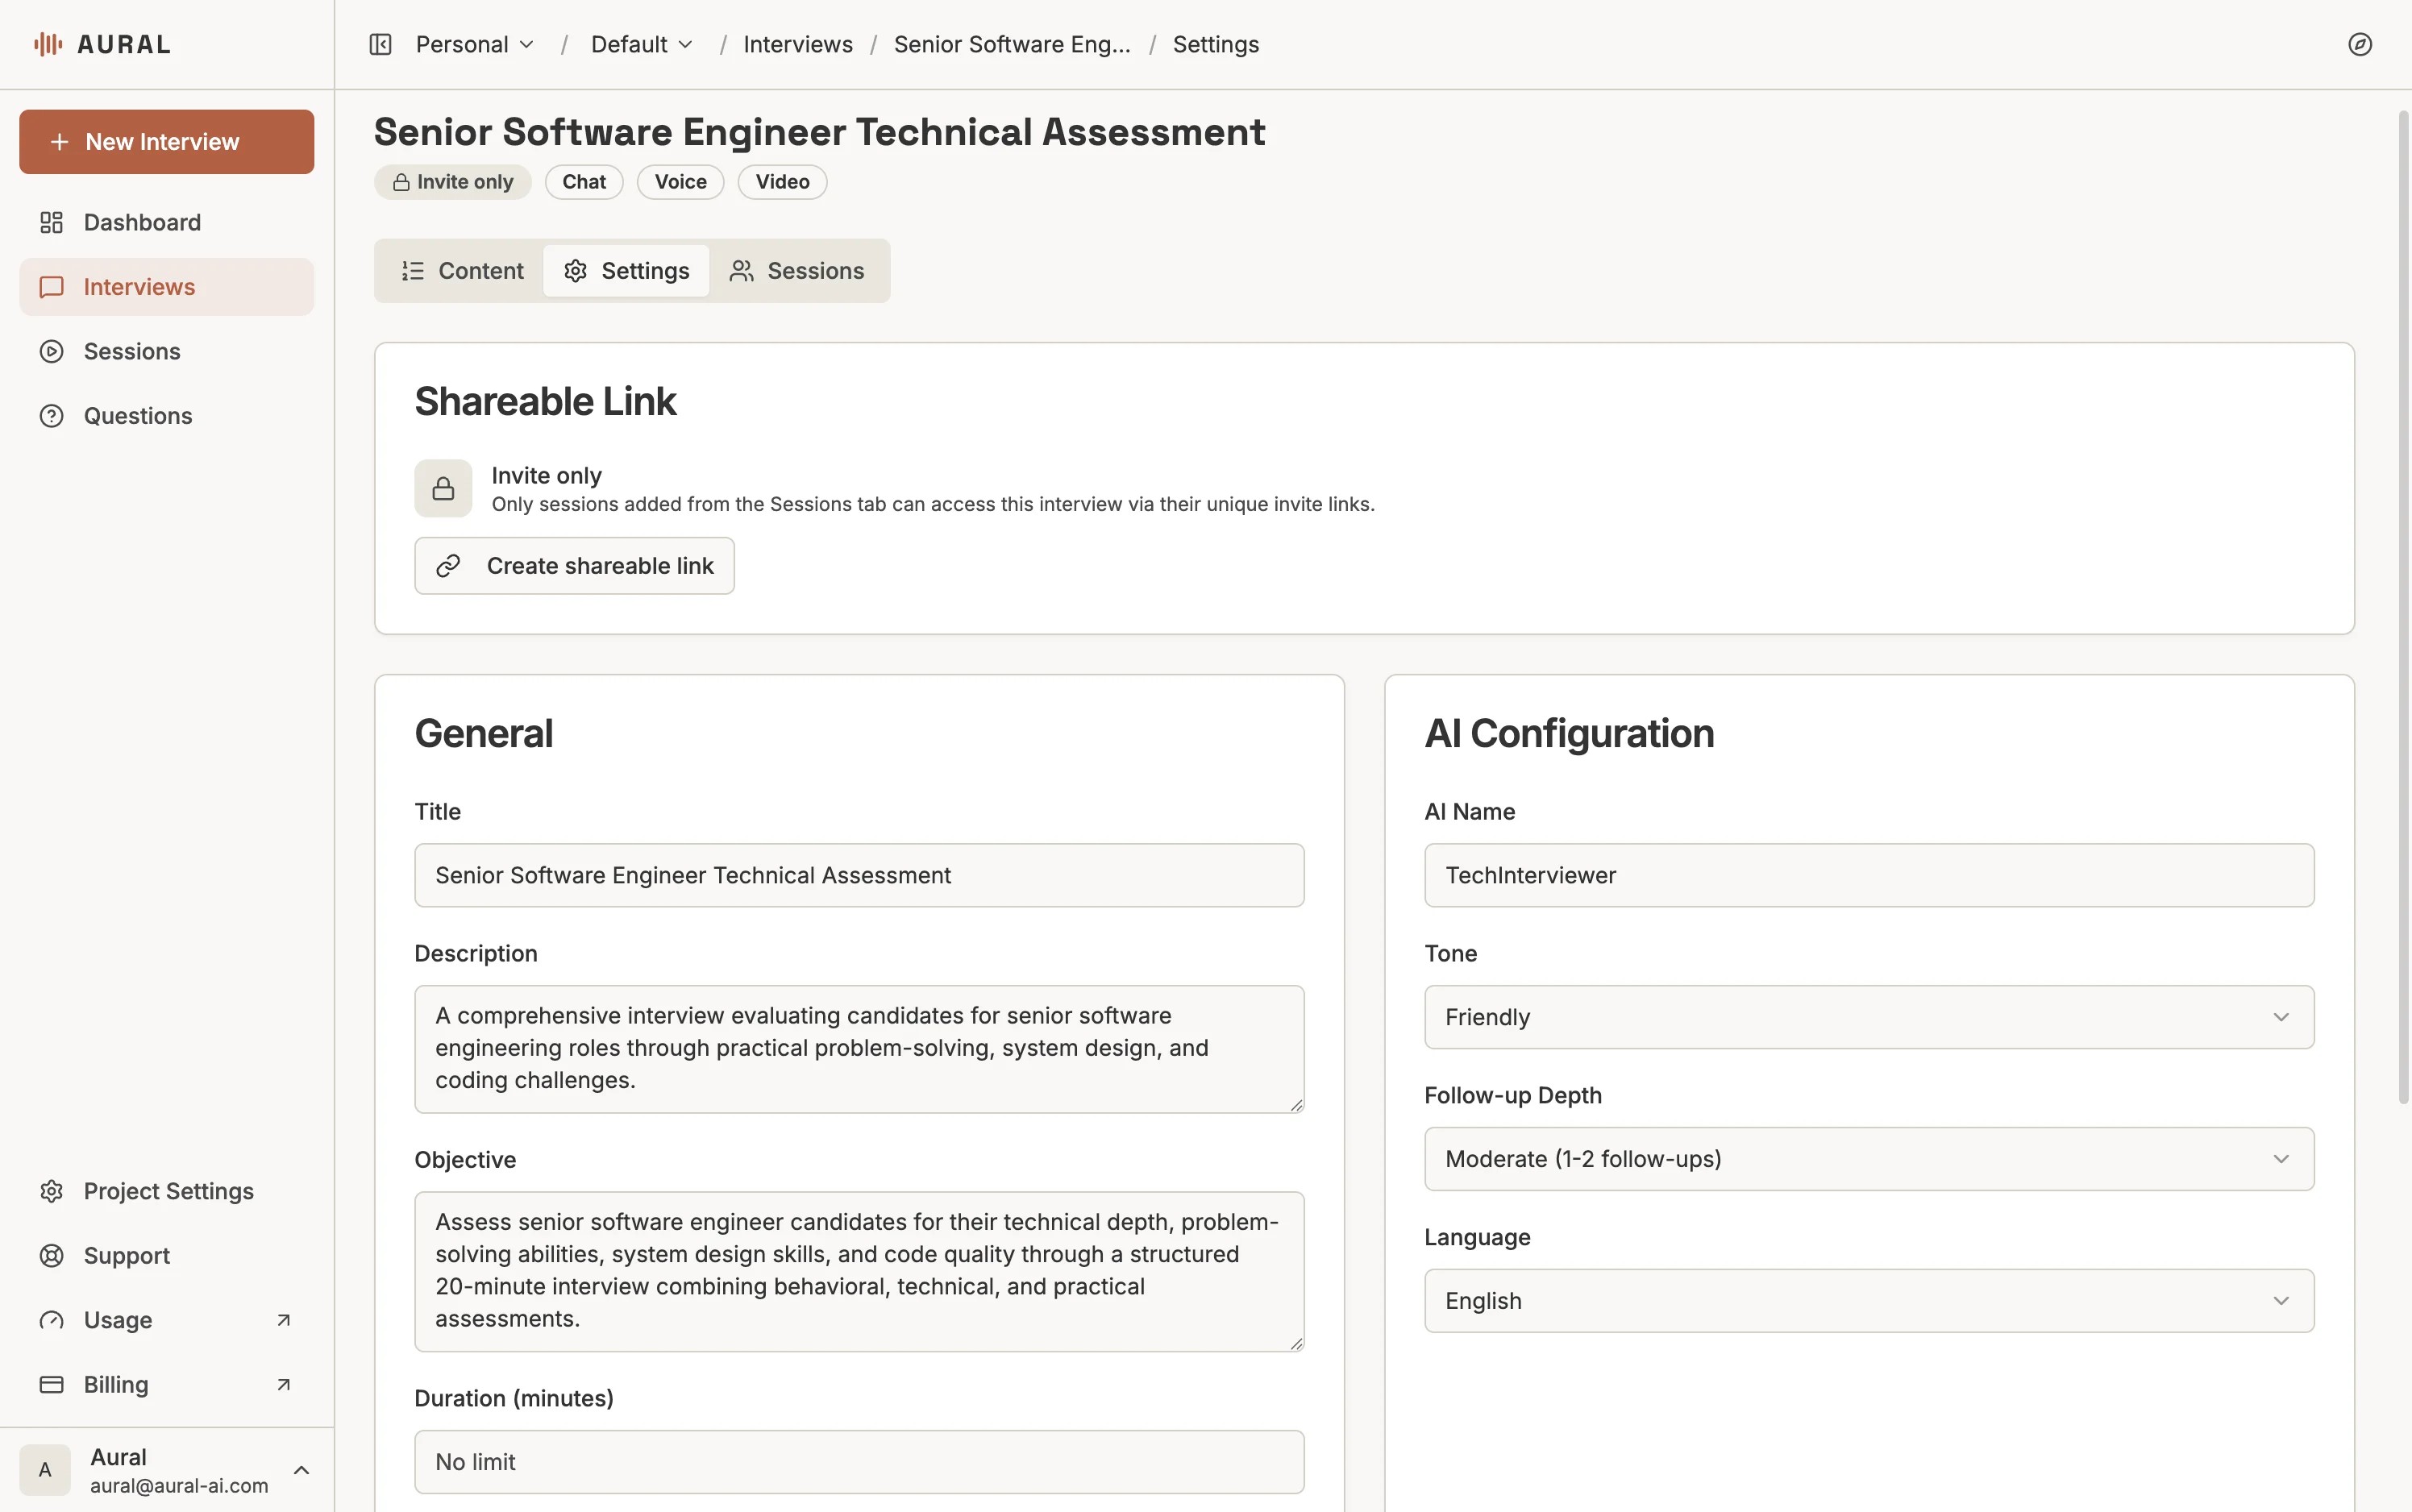This screenshot has height=1512, width=2412.
Task: Click the Support lifebuoy icon
Action: click(x=51, y=1256)
